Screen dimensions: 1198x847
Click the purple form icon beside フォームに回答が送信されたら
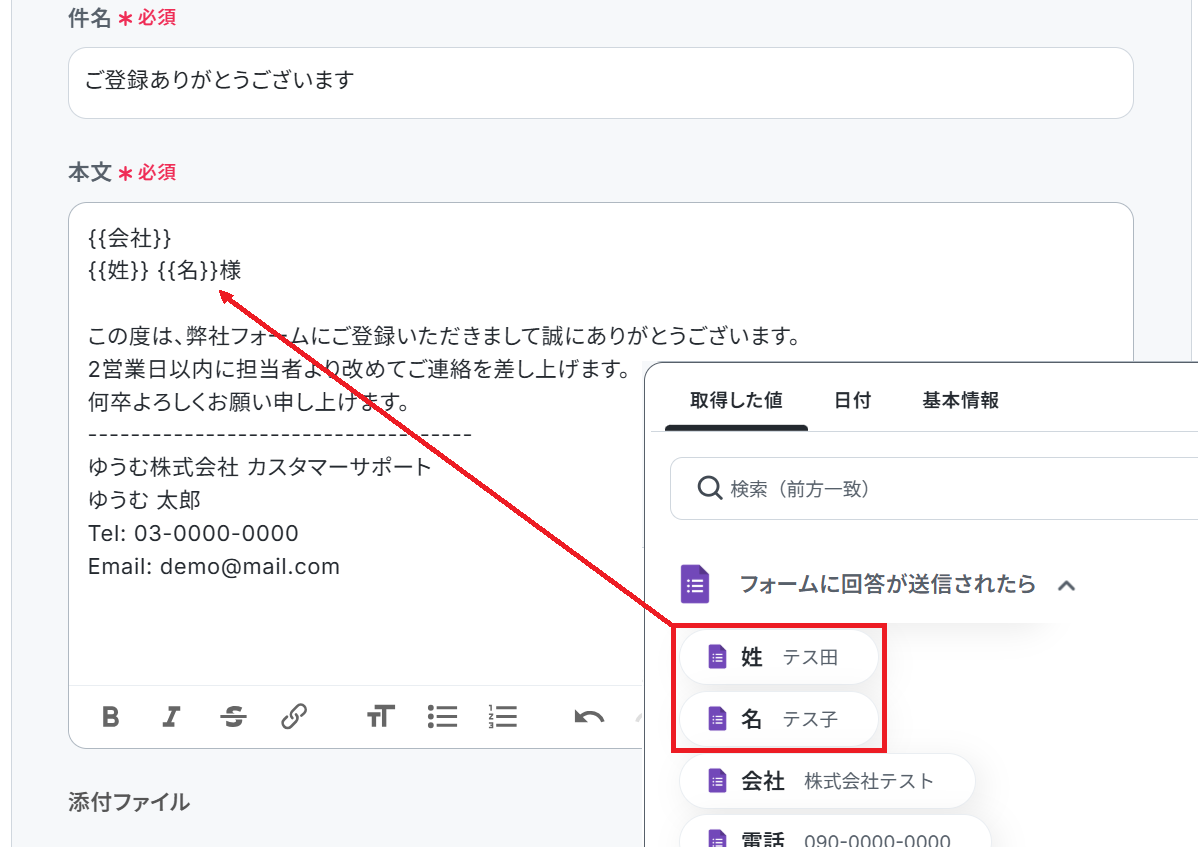(x=695, y=584)
